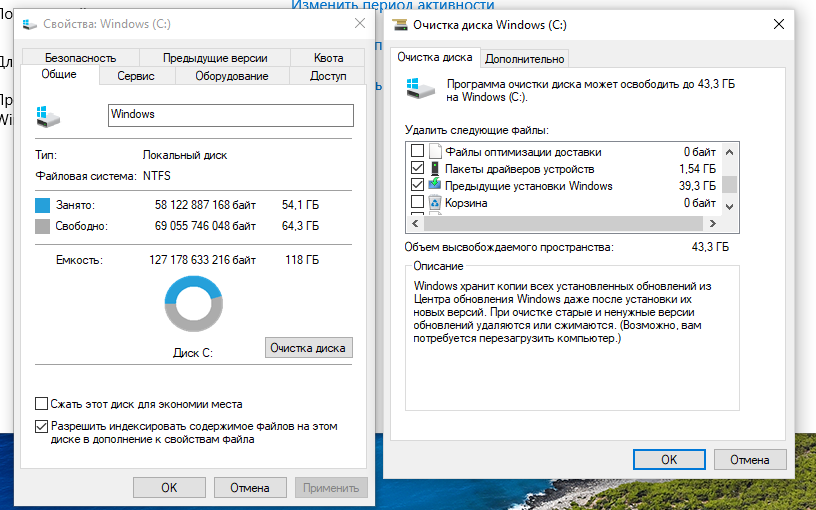Viewport: 816px width, 510px height.
Task: Uncheck Пакеты драйверов устройств checkbox
Action: pos(417,168)
